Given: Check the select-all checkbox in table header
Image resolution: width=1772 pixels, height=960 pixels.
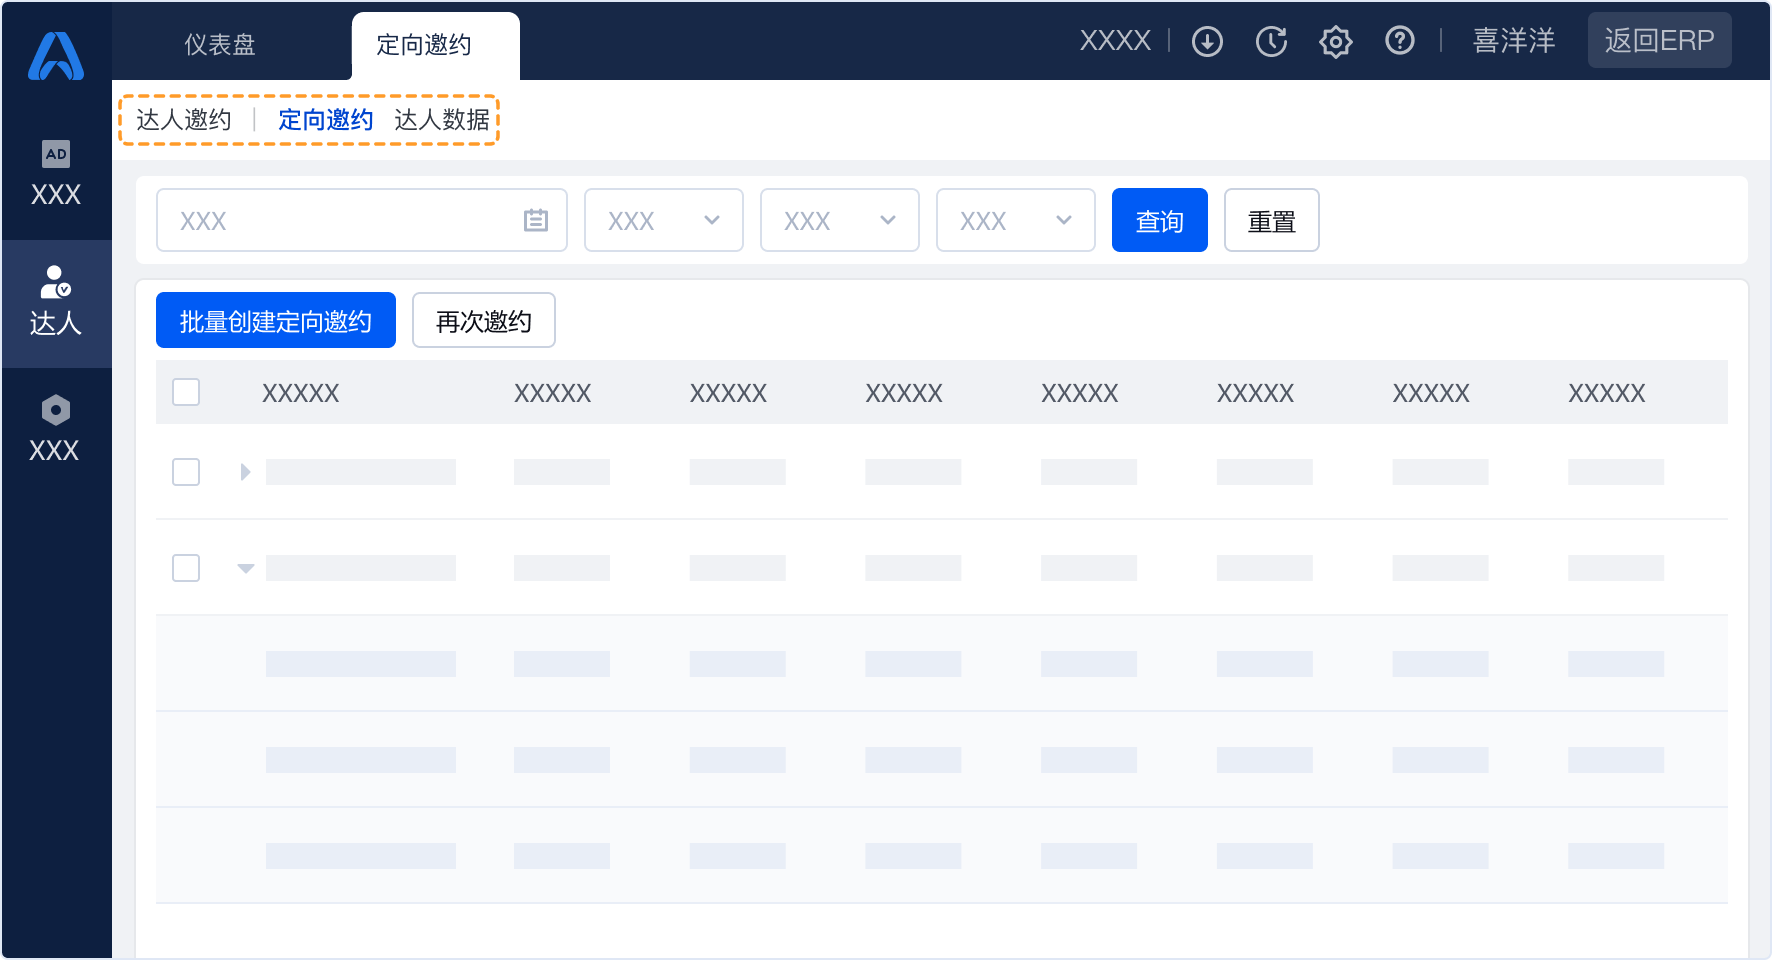Looking at the screenshot, I should point(186,392).
